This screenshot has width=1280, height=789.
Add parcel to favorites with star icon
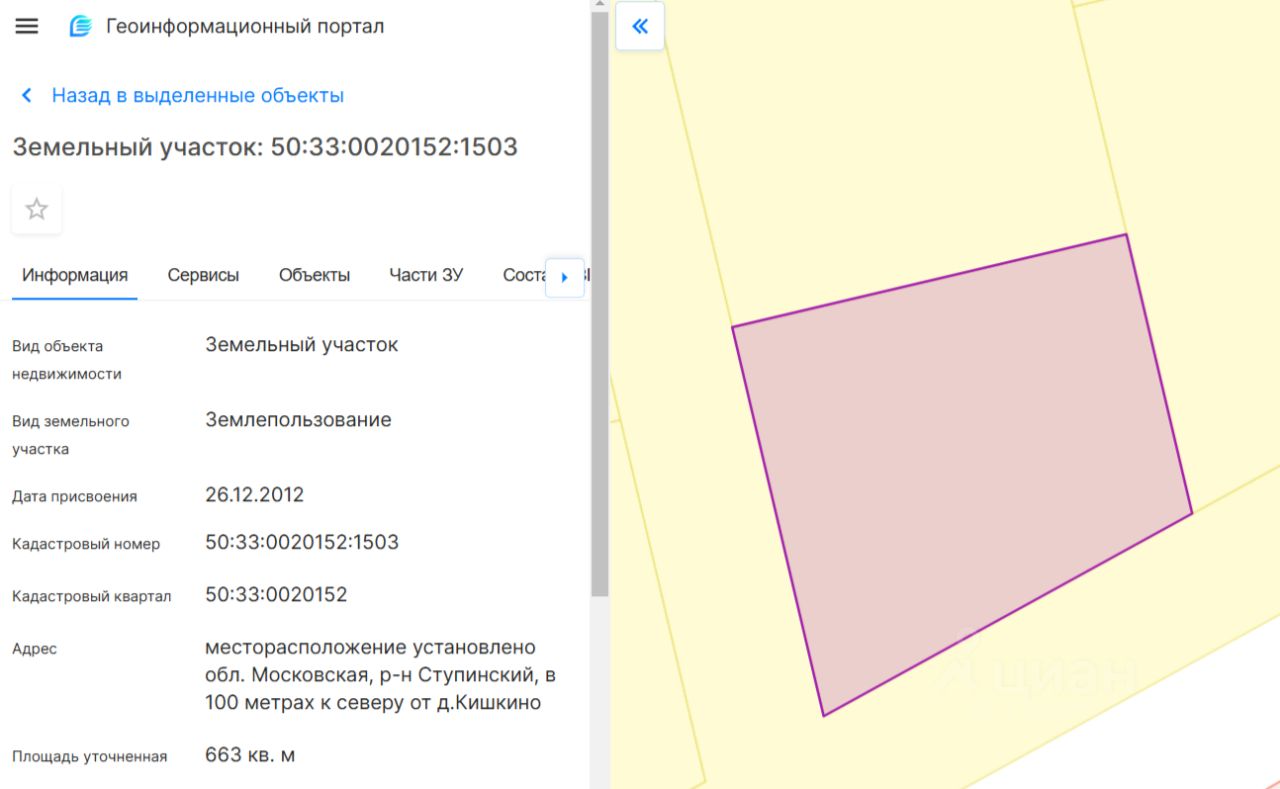click(x=37, y=209)
